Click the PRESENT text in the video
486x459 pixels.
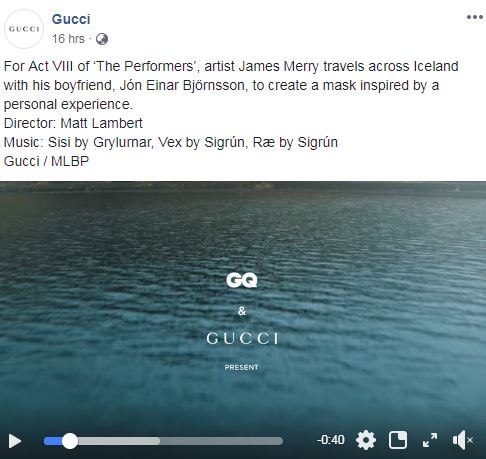(x=241, y=367)
